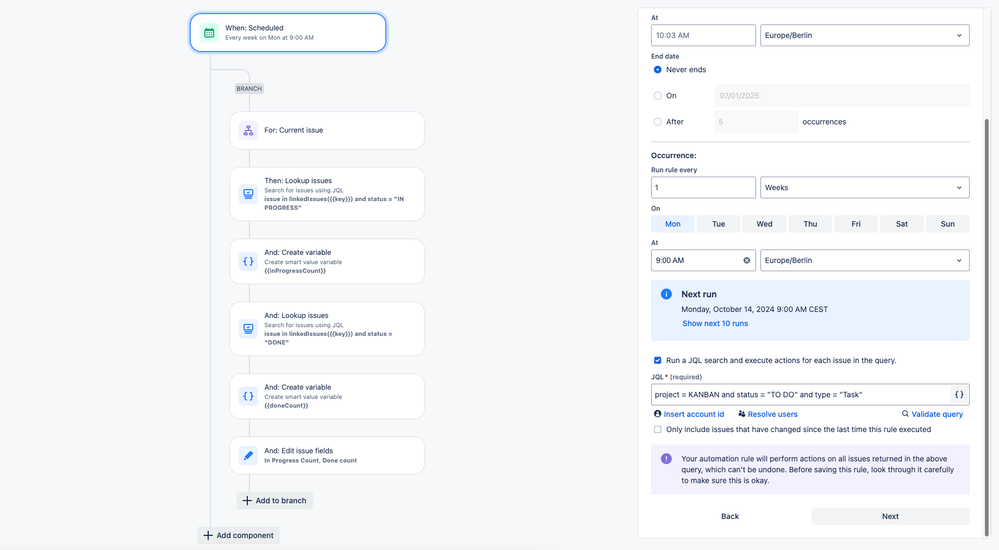Open upper Europe/Berlin timezone dropdown near 10:03 AM
This screenshot has height=550, width=999.
pyautogui.click(x=865, y=35)
